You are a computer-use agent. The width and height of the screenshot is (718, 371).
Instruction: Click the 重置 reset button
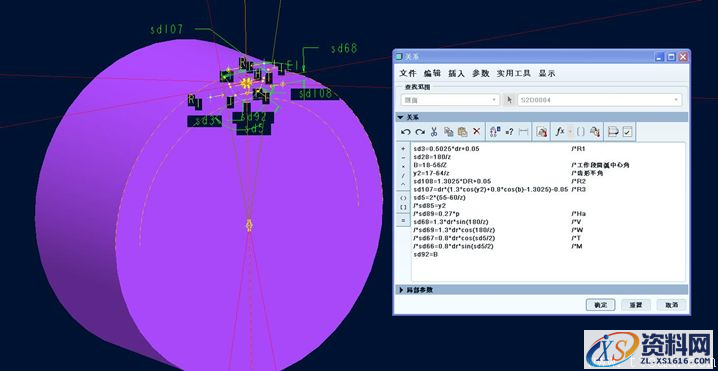pos(636,305)
